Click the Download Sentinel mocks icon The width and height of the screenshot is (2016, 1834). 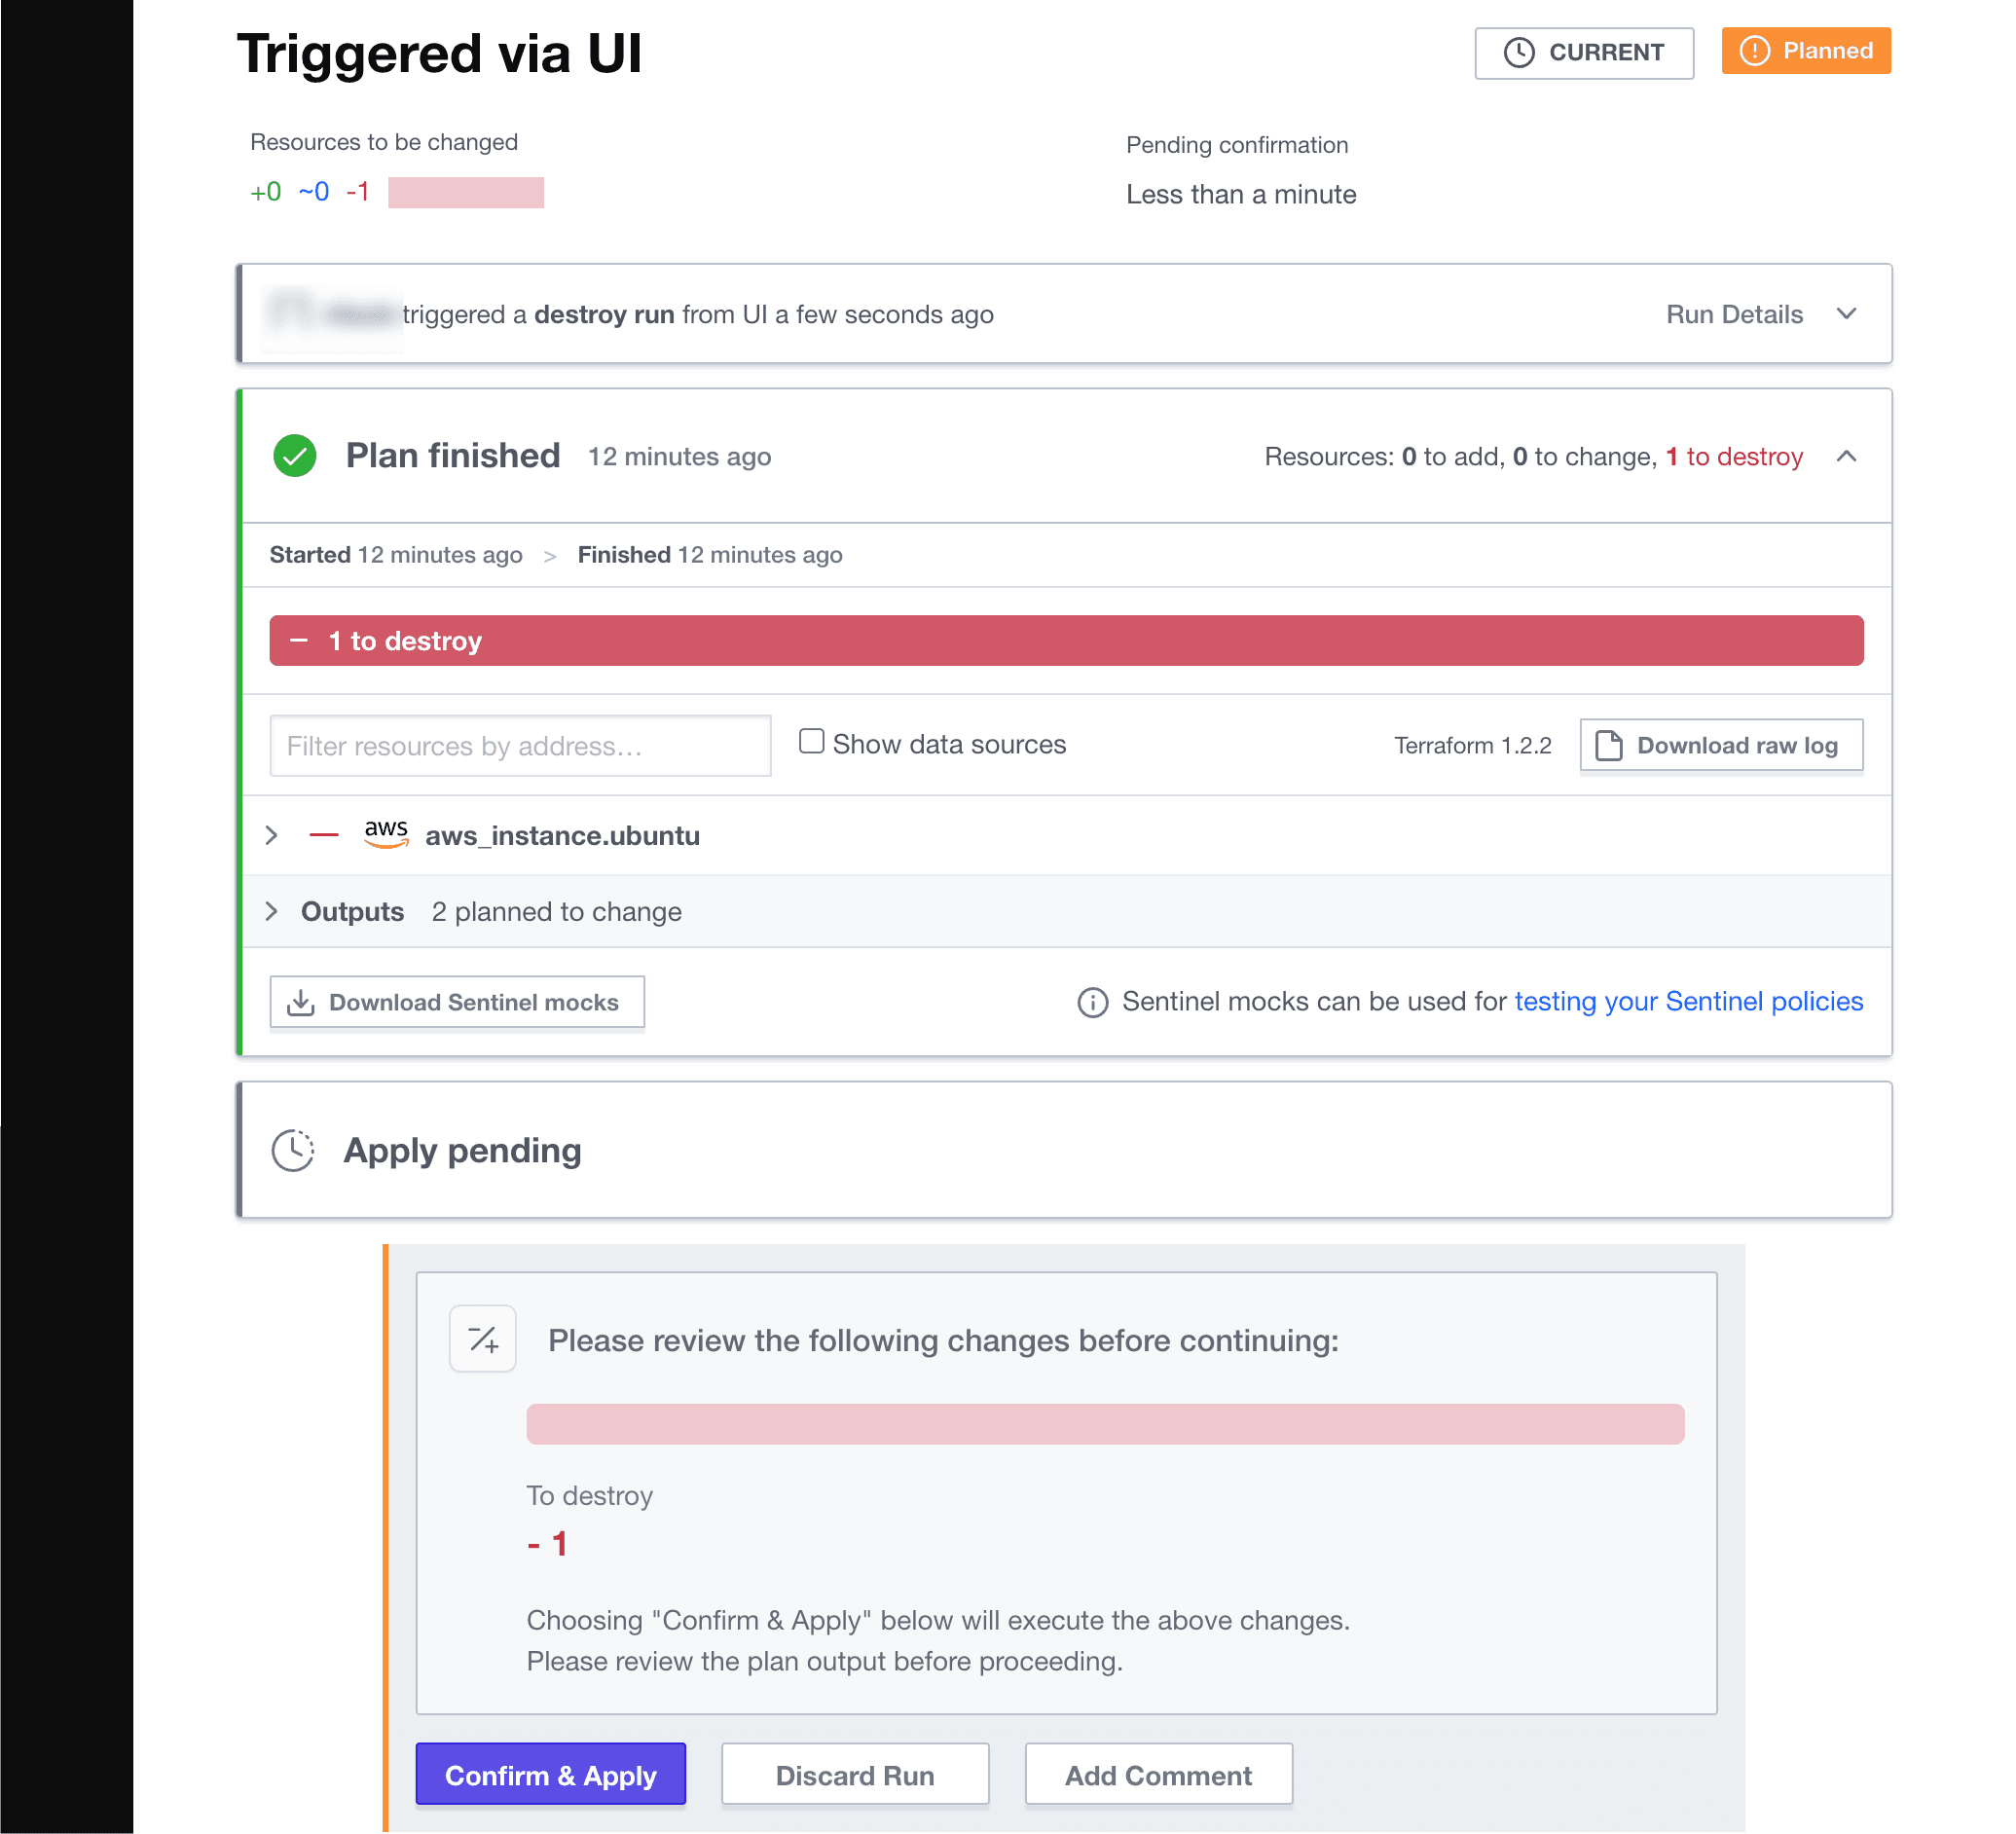tap(302, 1002)
